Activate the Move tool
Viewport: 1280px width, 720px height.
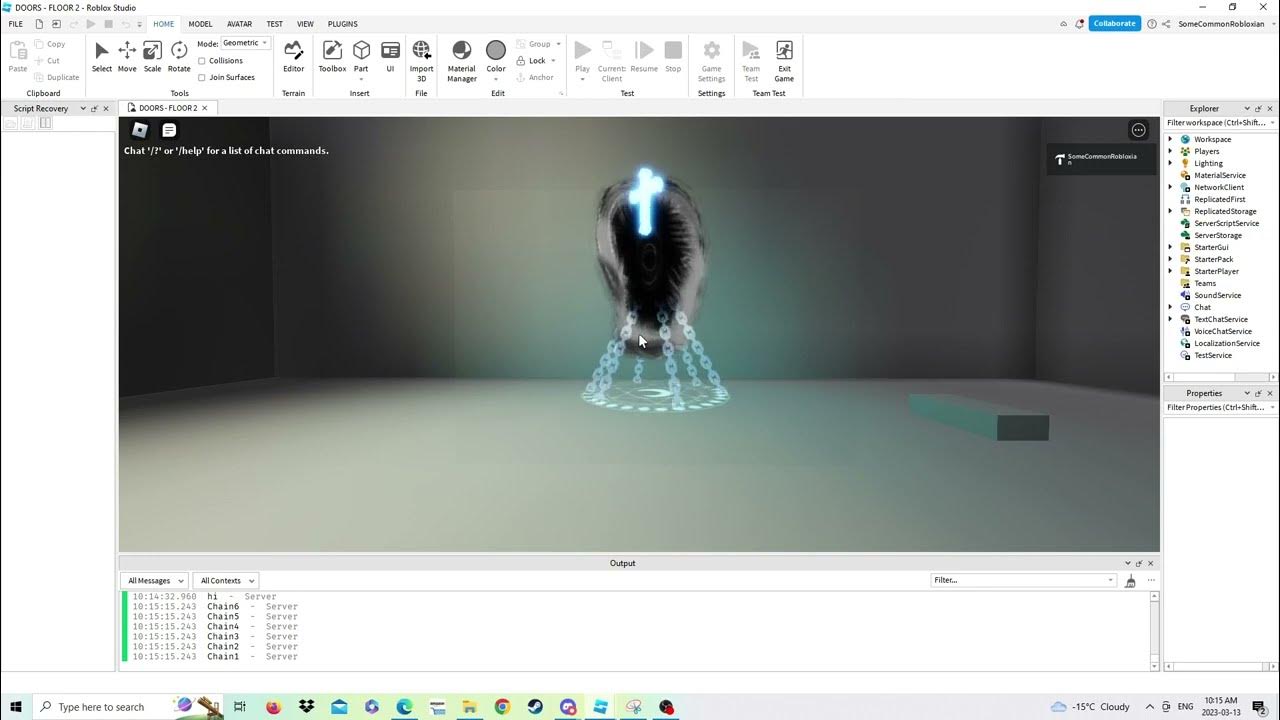point(127,56)
